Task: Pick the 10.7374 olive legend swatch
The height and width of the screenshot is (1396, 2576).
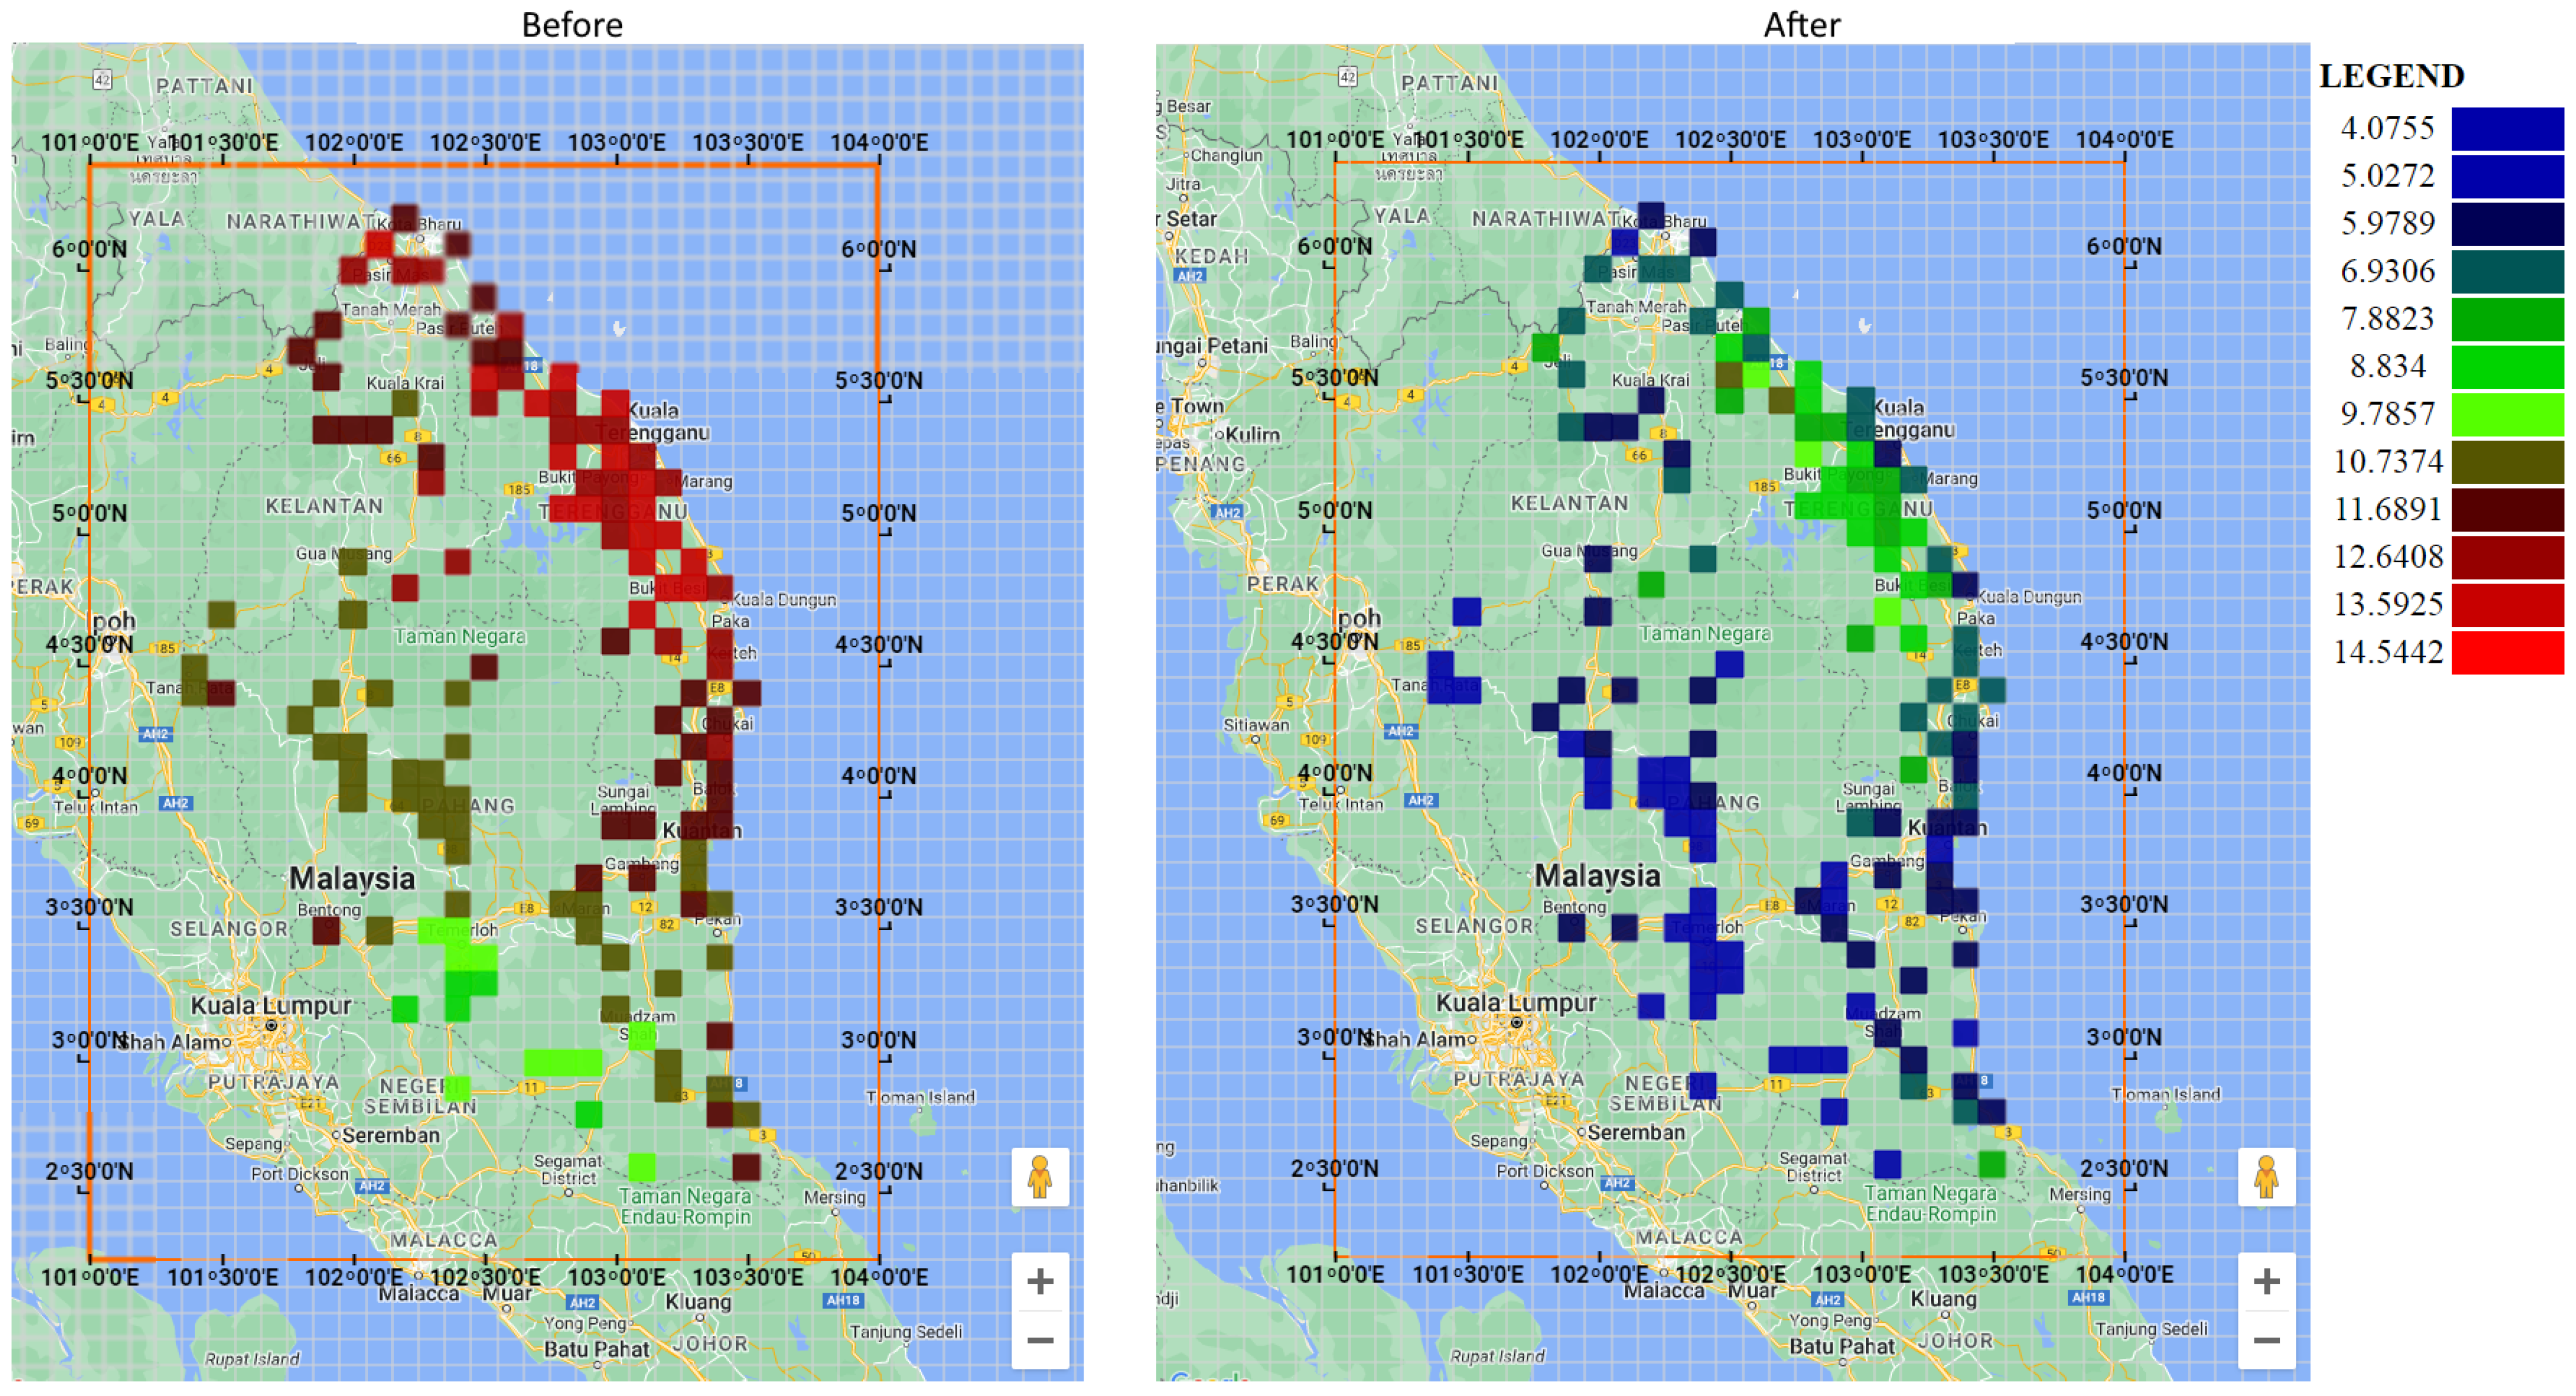Action: [2507, 462]
